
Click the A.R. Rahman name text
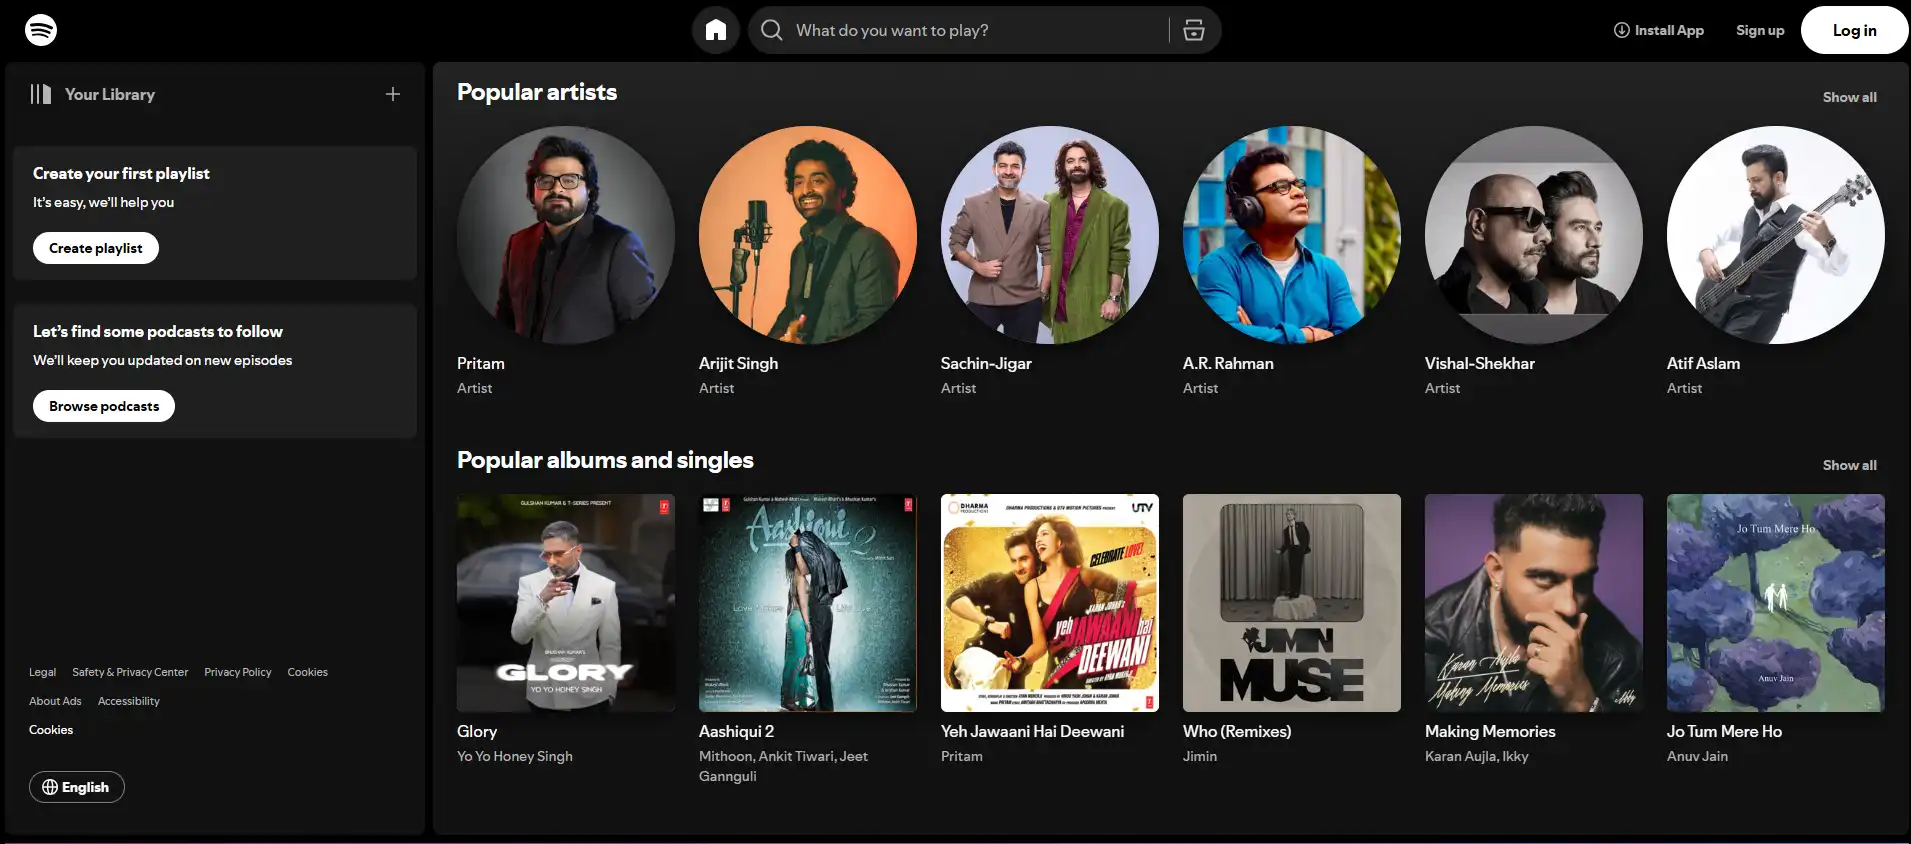tap(1228, 364)
